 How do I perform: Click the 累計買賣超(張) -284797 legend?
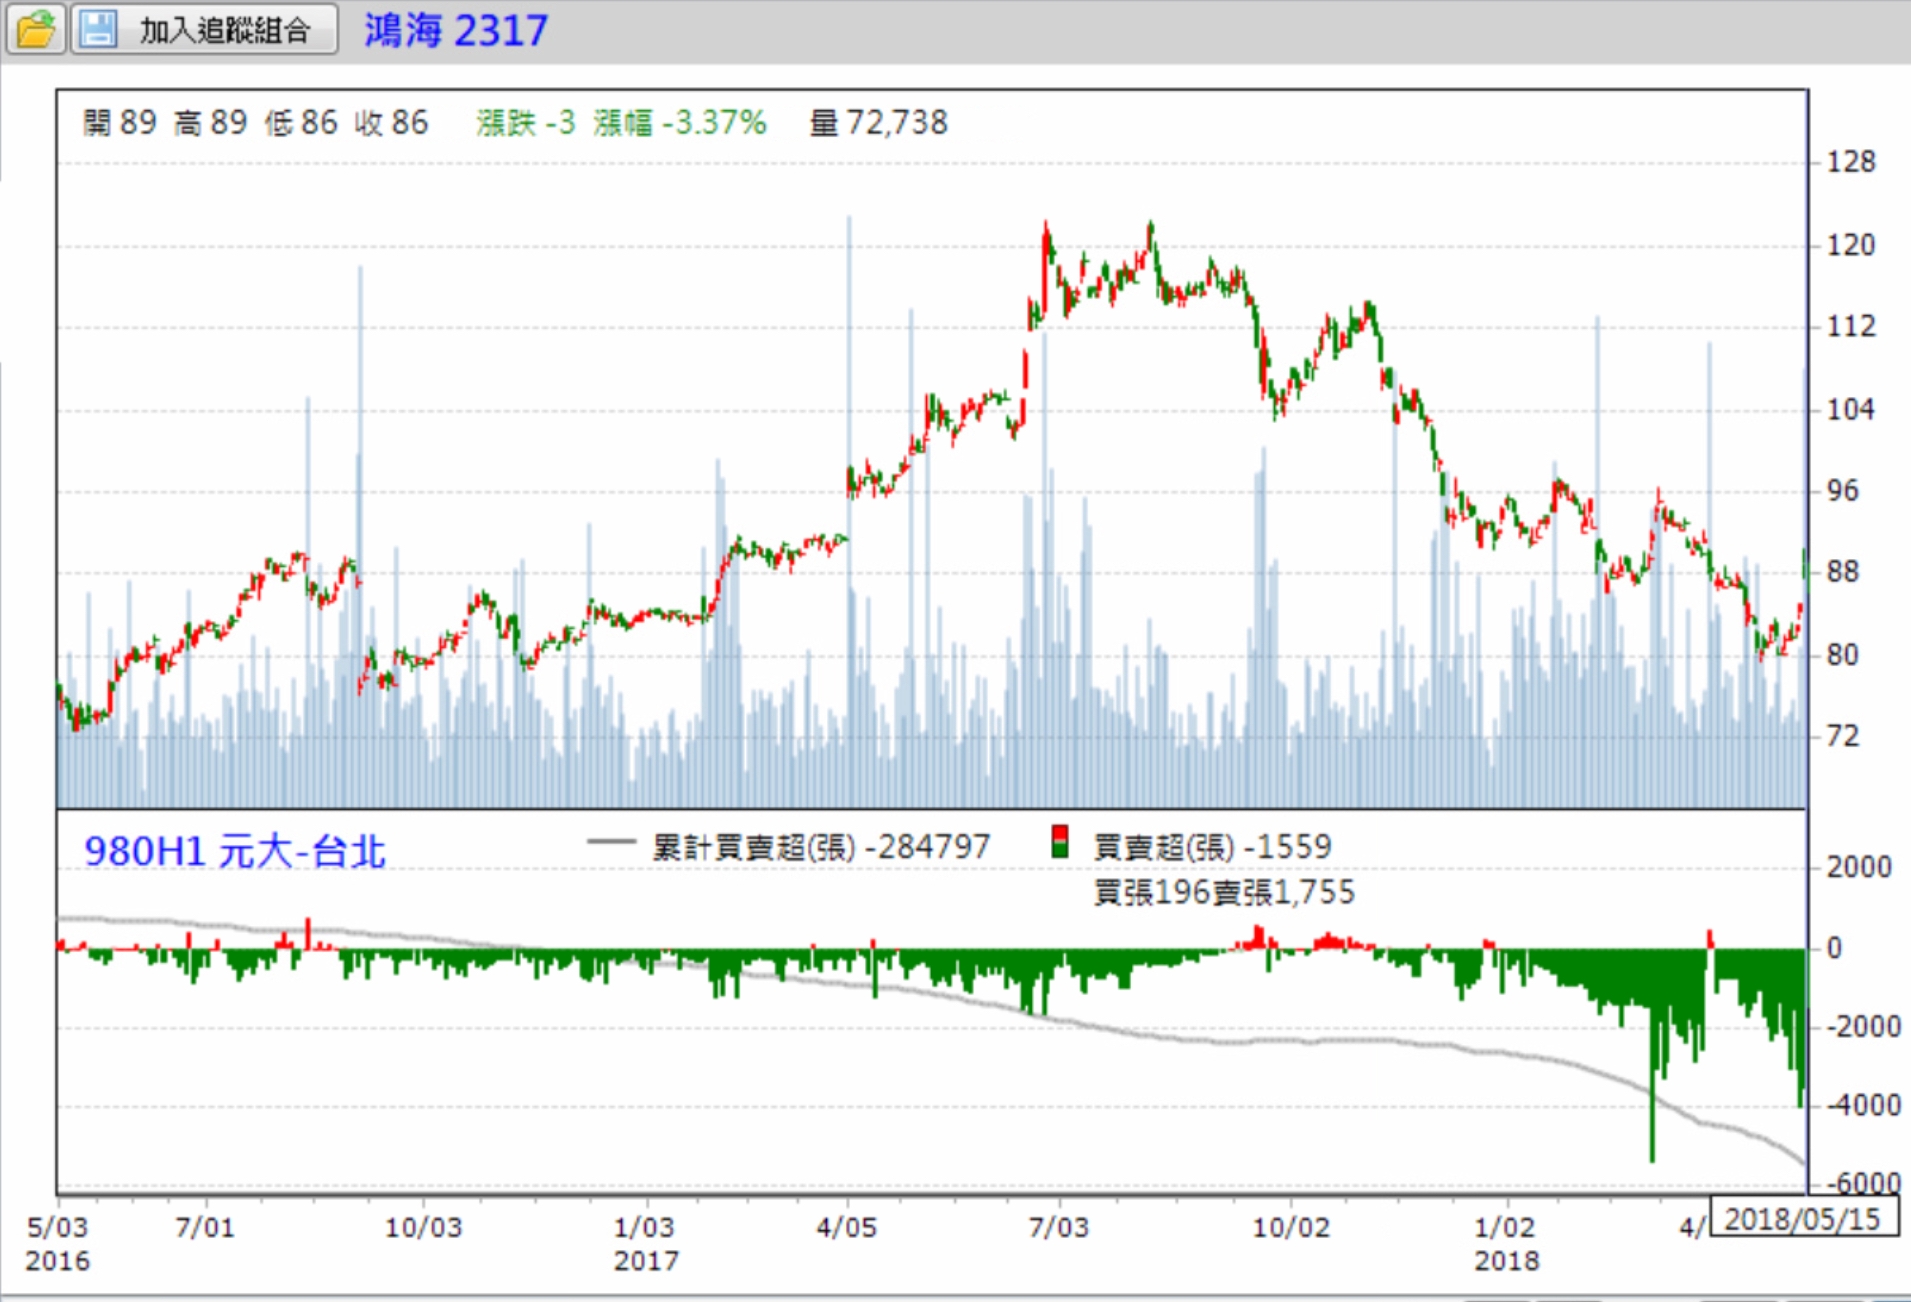pyautogui.click(x=821, y=847)
